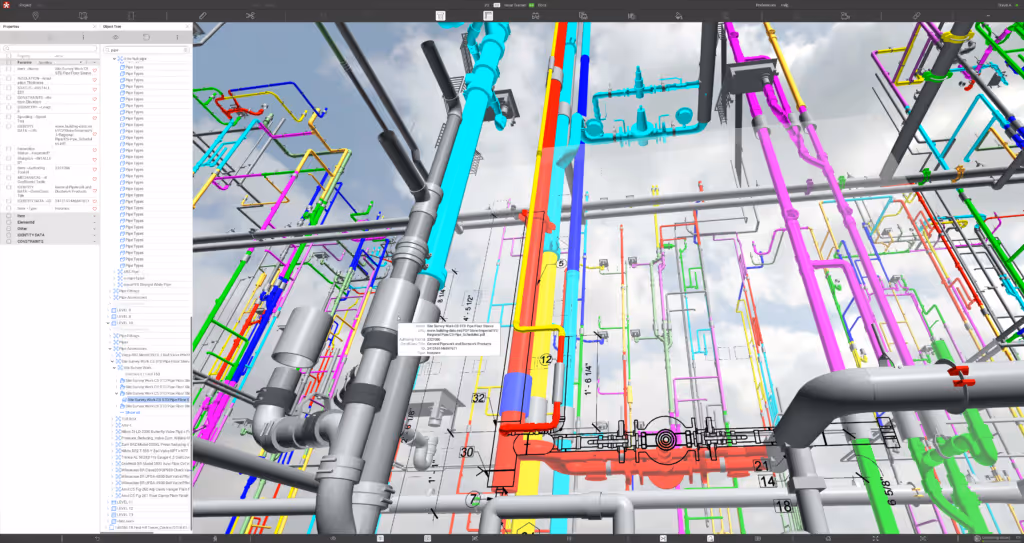Check the box next to Item group

click(x=8, y=215)
